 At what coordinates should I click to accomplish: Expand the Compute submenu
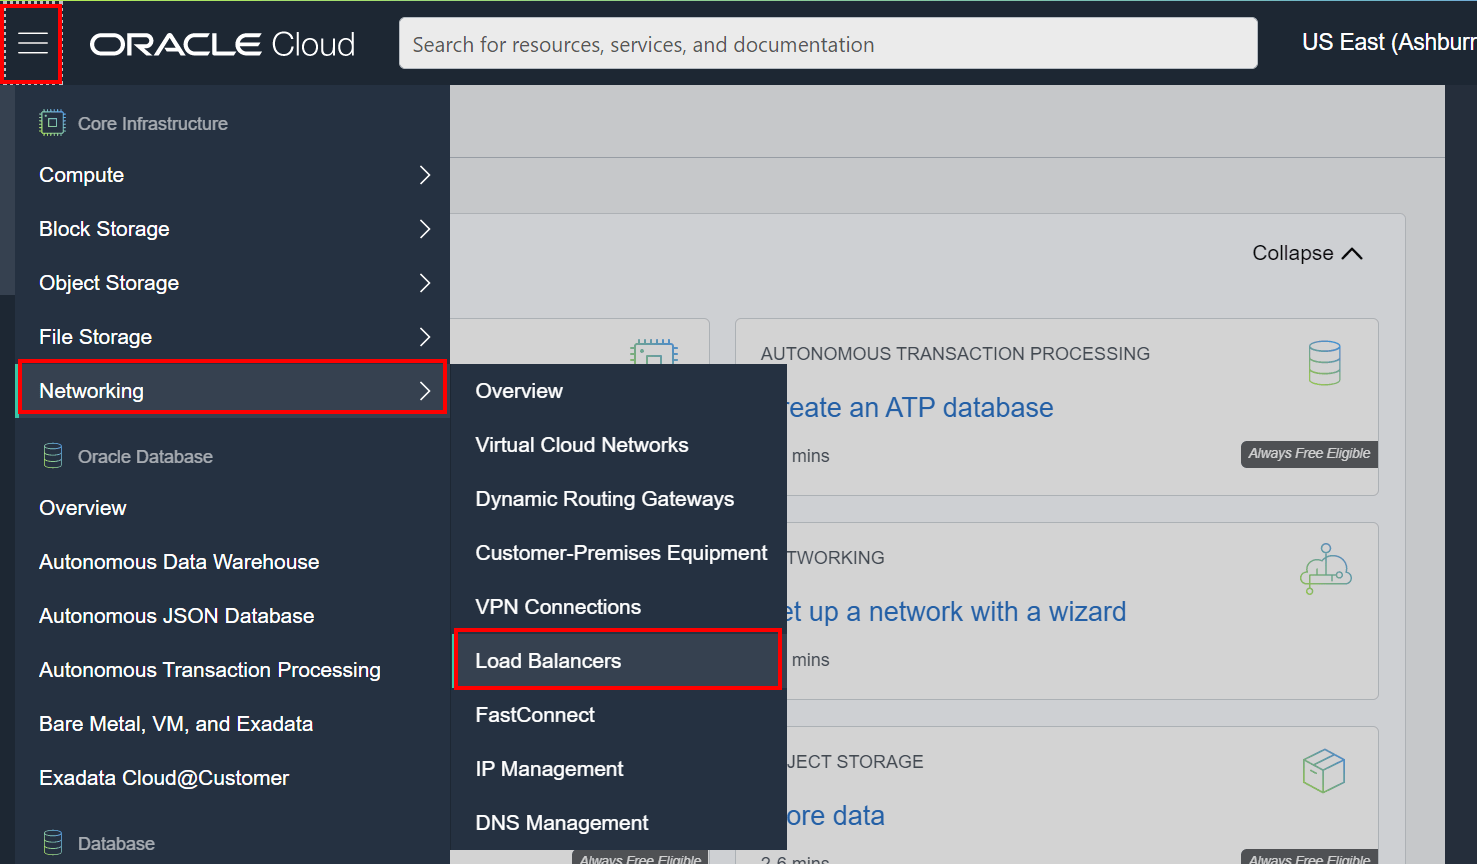230,174
